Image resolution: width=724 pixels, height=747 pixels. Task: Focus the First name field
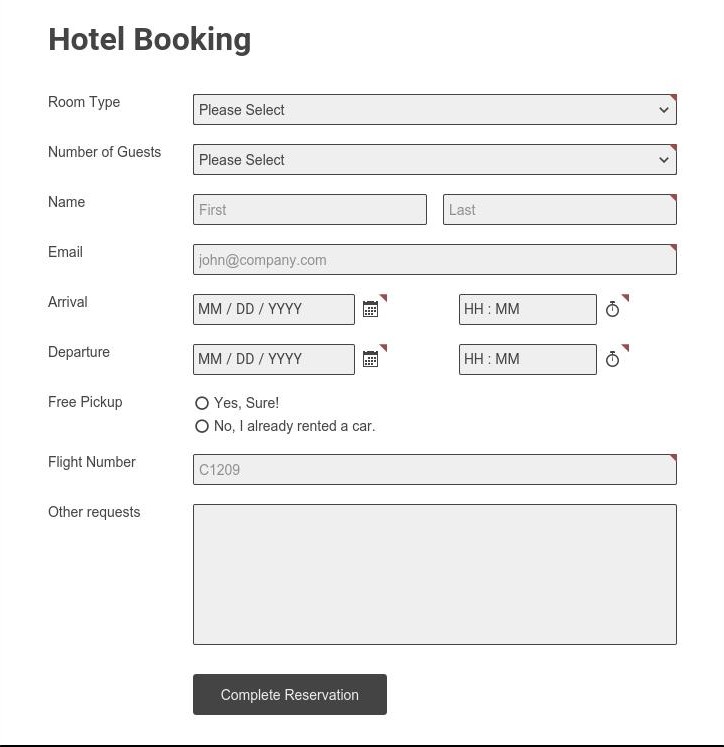(x=309, y=210)
